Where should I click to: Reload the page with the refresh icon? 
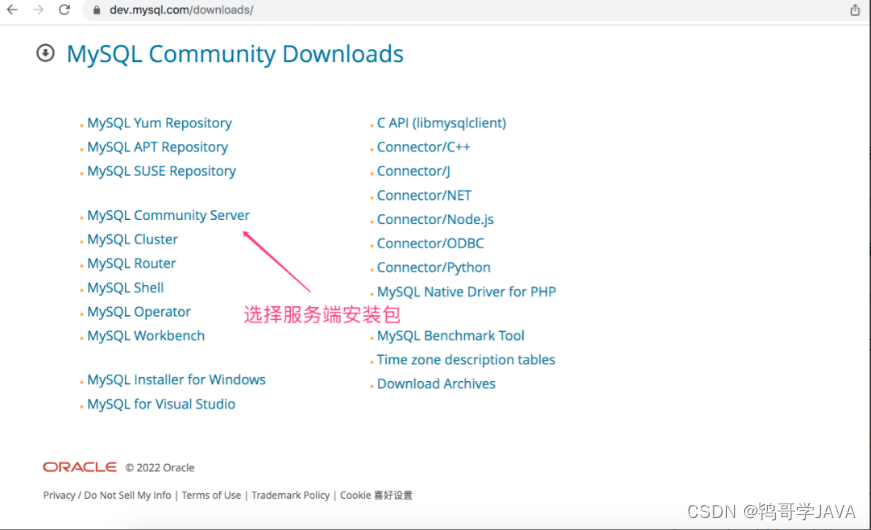(x=64, y=9)
